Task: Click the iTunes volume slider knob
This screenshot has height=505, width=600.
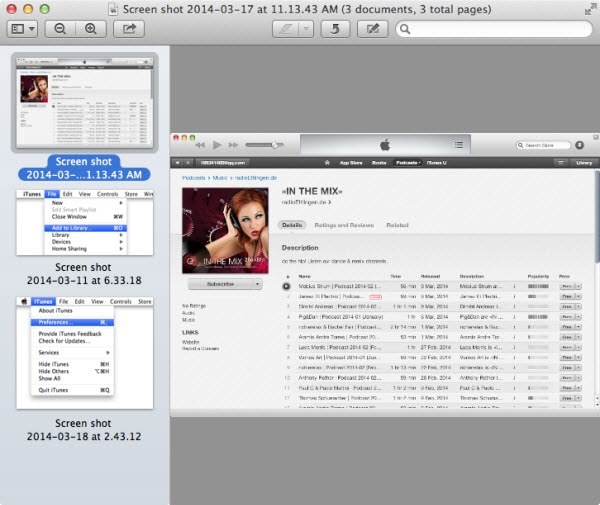Action: click(x=274, y=145)
